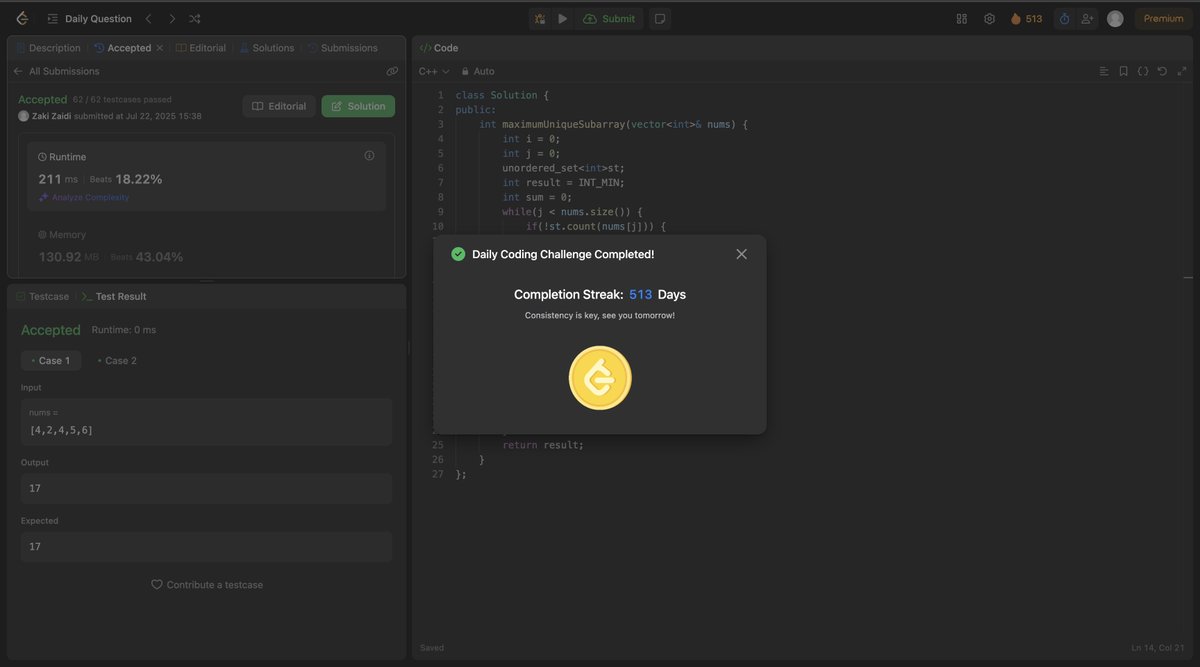The width and height of the screenshot is (1200, 667).
Task: Open the Daily Question problem list
Action: 89,18
